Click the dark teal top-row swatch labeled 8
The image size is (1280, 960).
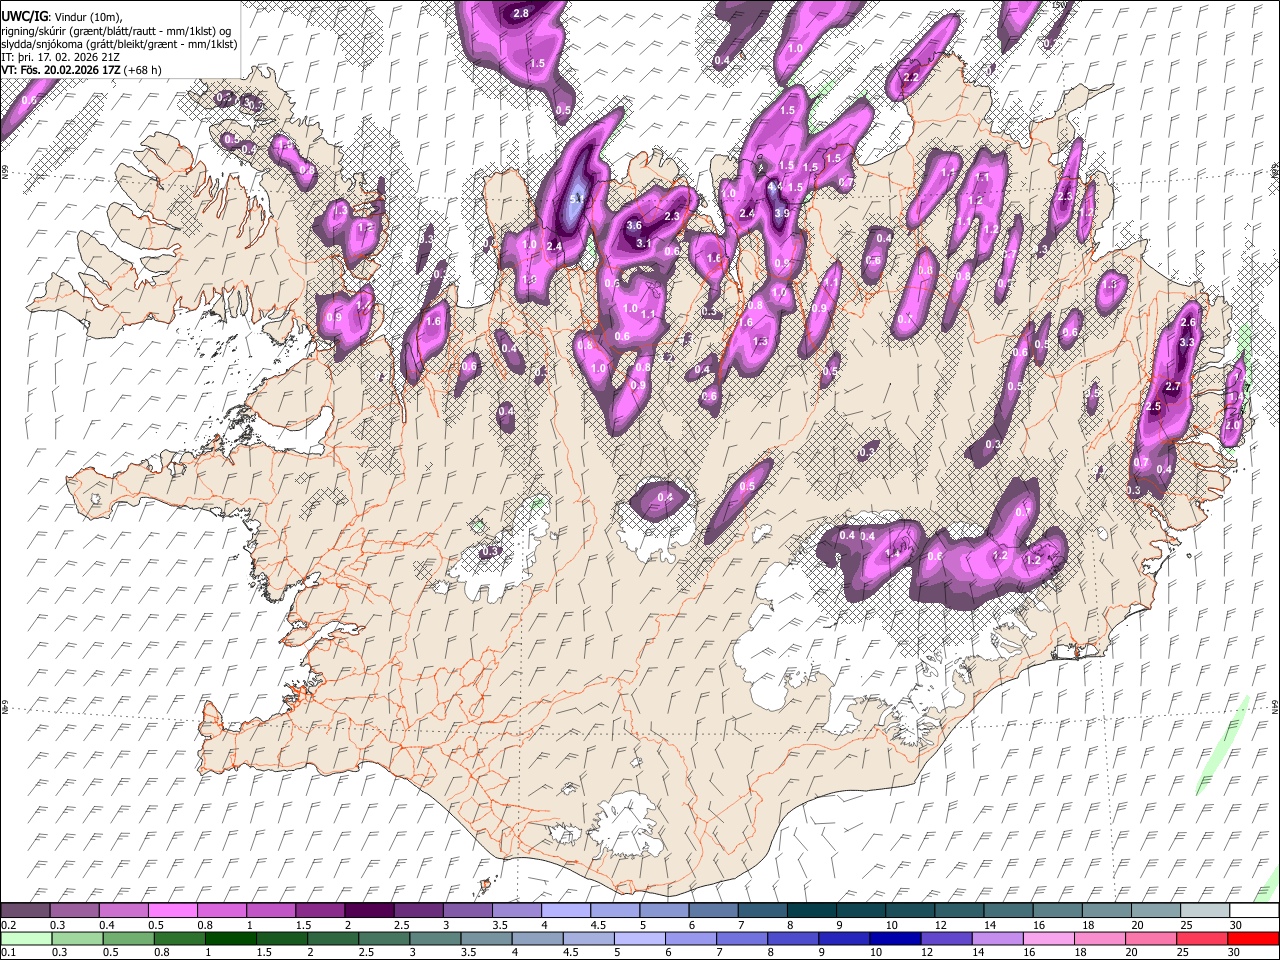(x=811, y=910)
